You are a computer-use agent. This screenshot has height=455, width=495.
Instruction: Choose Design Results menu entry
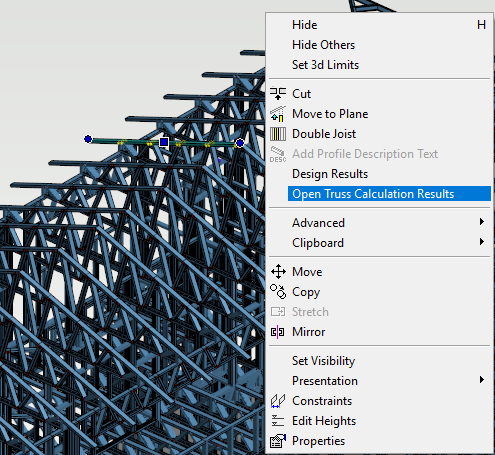tap(330, 174)
